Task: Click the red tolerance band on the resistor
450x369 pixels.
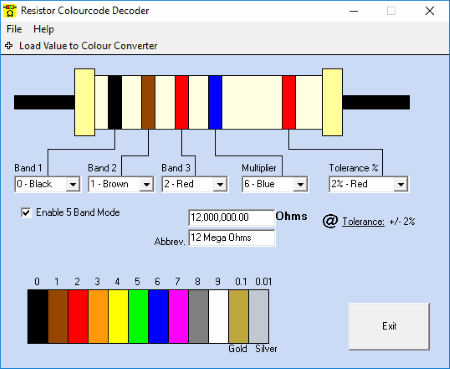Action: coord(289,102)
